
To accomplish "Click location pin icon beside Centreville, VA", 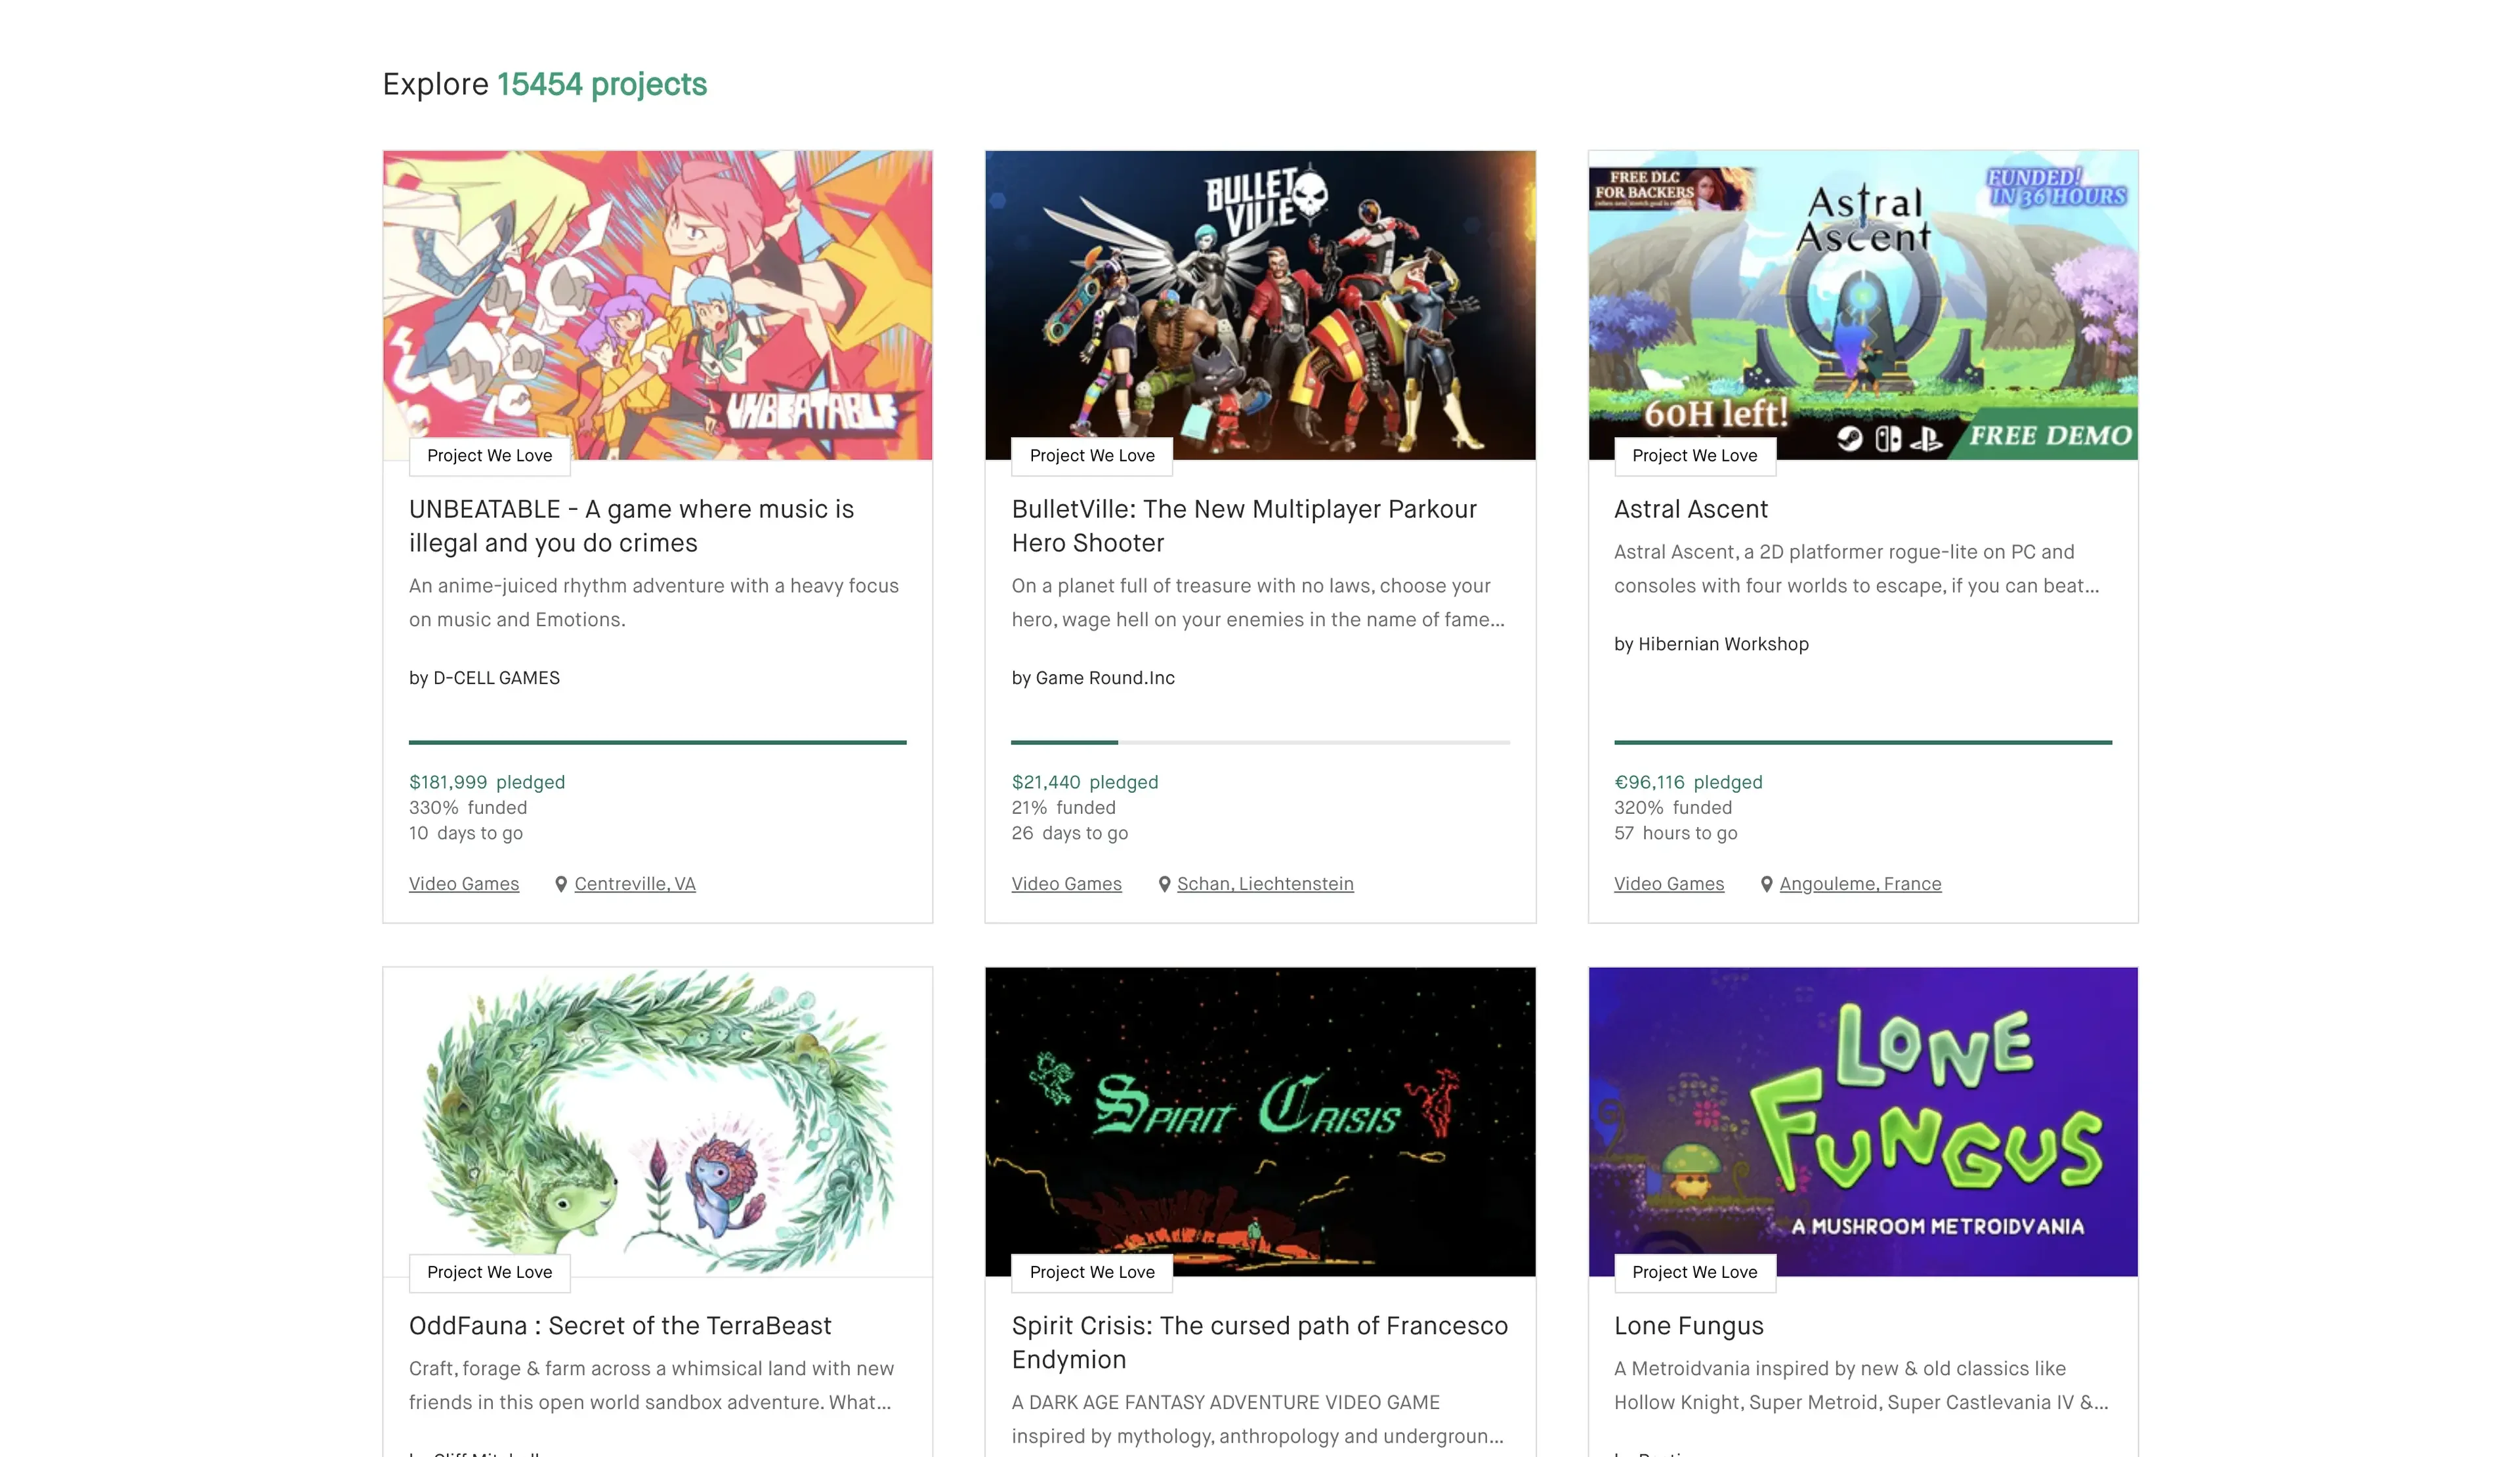I will pos(561,884).
